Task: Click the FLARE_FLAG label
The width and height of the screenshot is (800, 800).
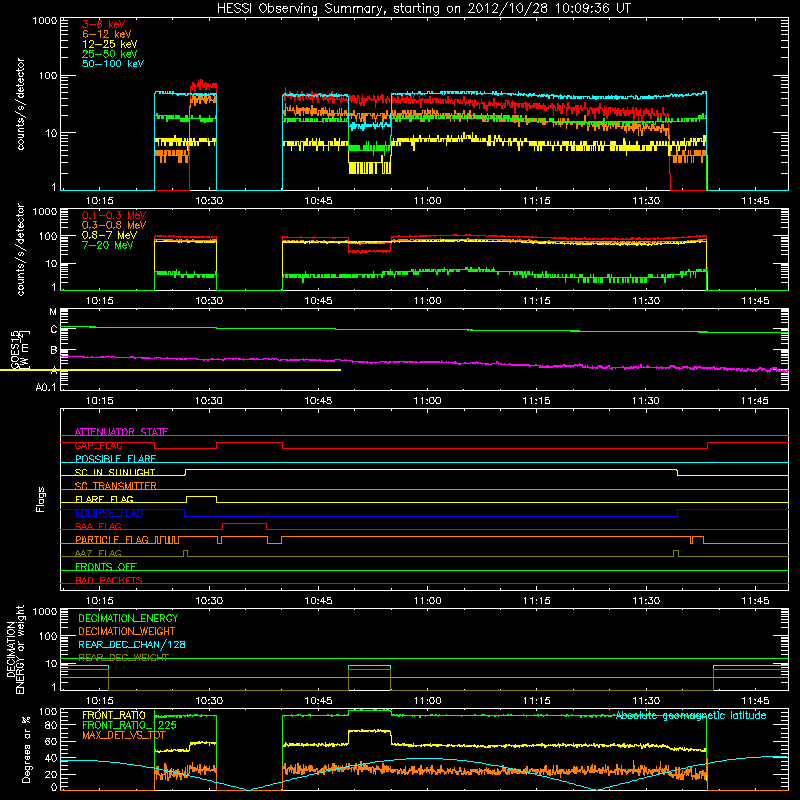Action: (x=104, y=499)
